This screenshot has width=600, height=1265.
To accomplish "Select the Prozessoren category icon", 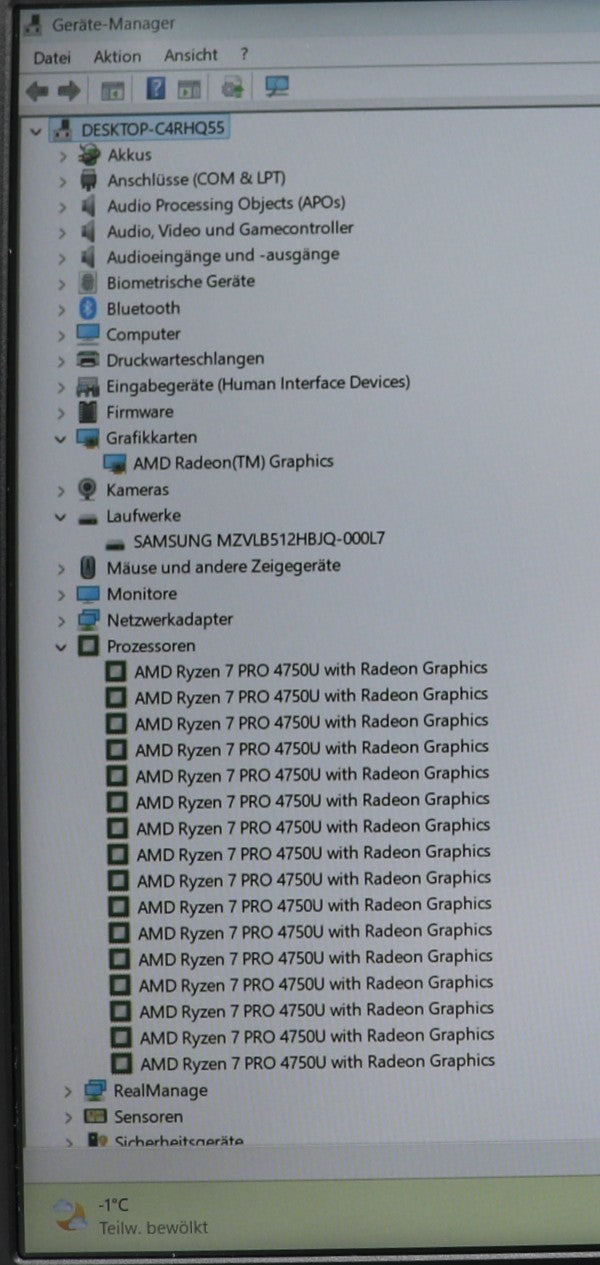I will [x=89, y=646].
